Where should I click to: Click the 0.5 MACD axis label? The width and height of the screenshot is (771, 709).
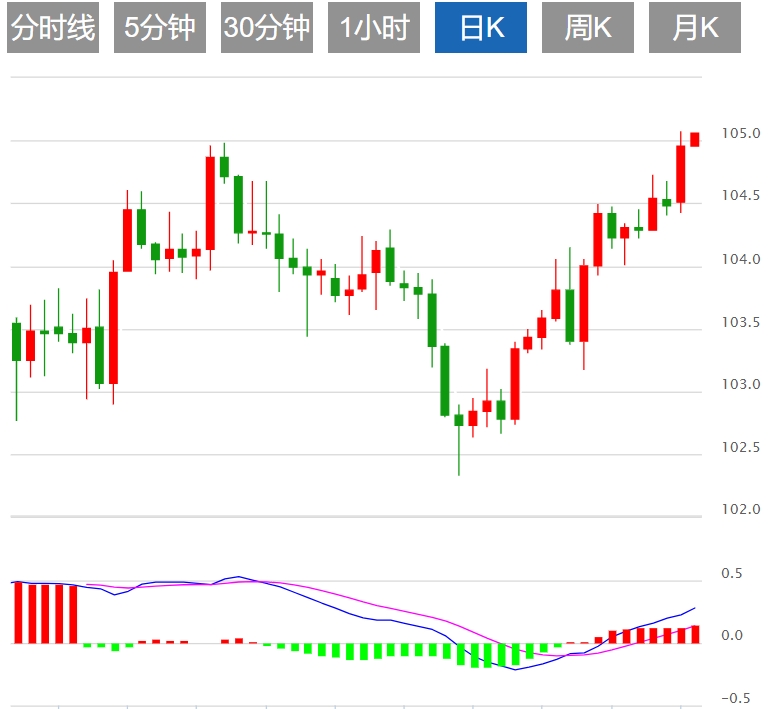[734, 574]
